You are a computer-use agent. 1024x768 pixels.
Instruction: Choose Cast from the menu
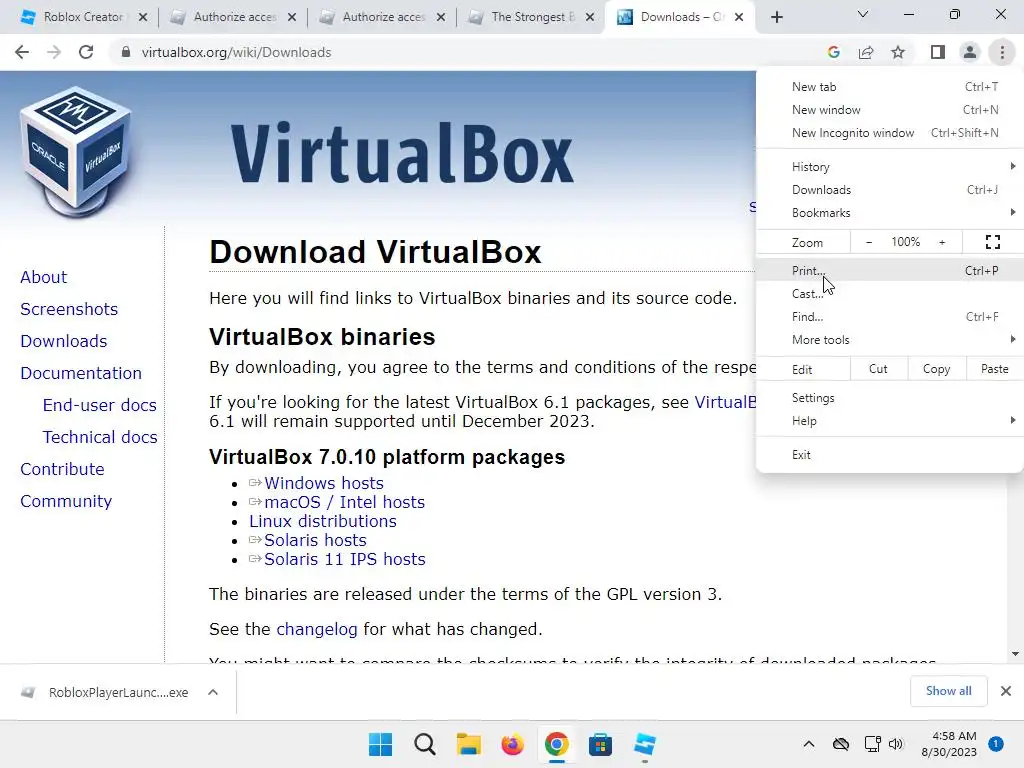tap(889, 294)
